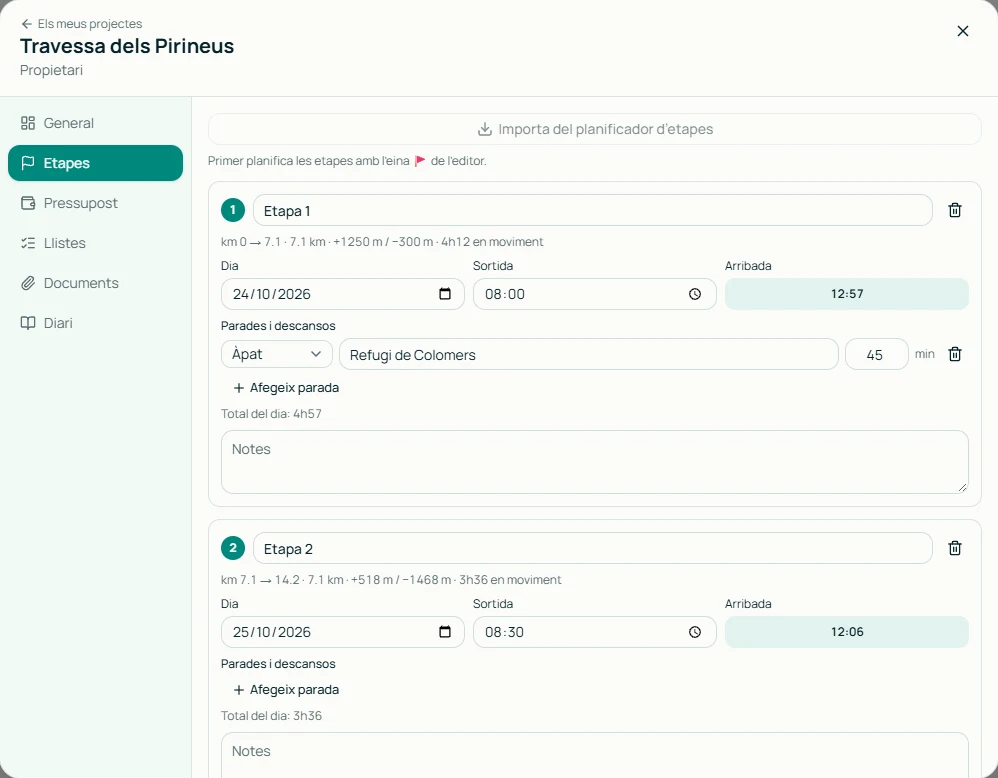The width and height of the screenshot is (998, 778).
Task: Add a stop to Etapa 1
Action: (286, 388)
